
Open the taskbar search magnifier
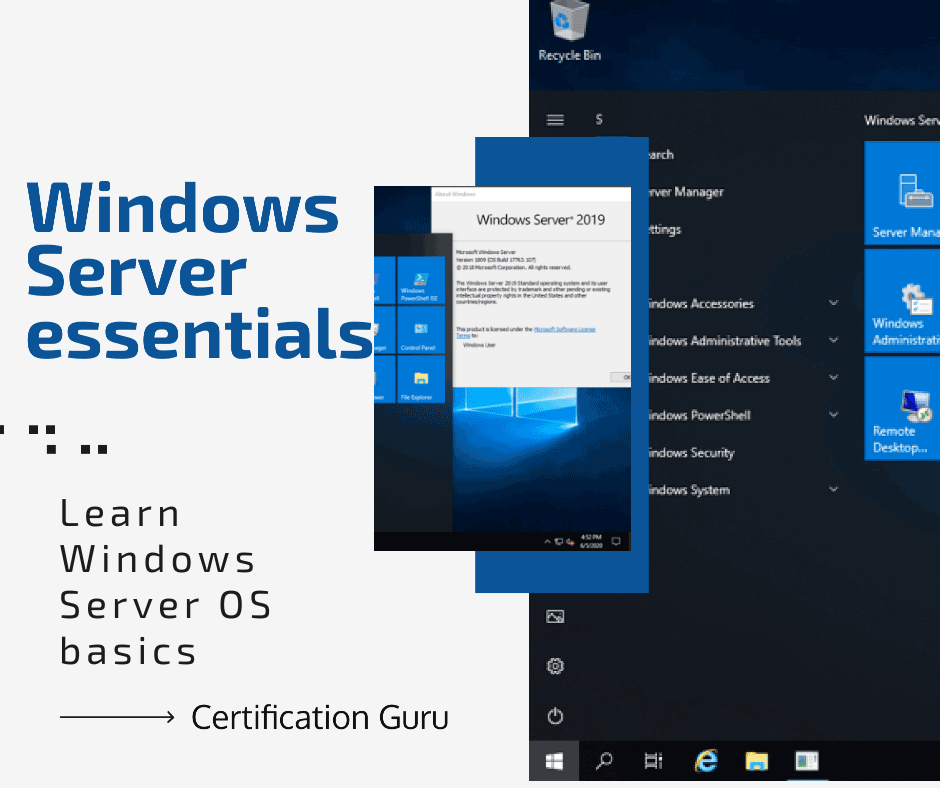pyautogui.click(x=604, y=761)
